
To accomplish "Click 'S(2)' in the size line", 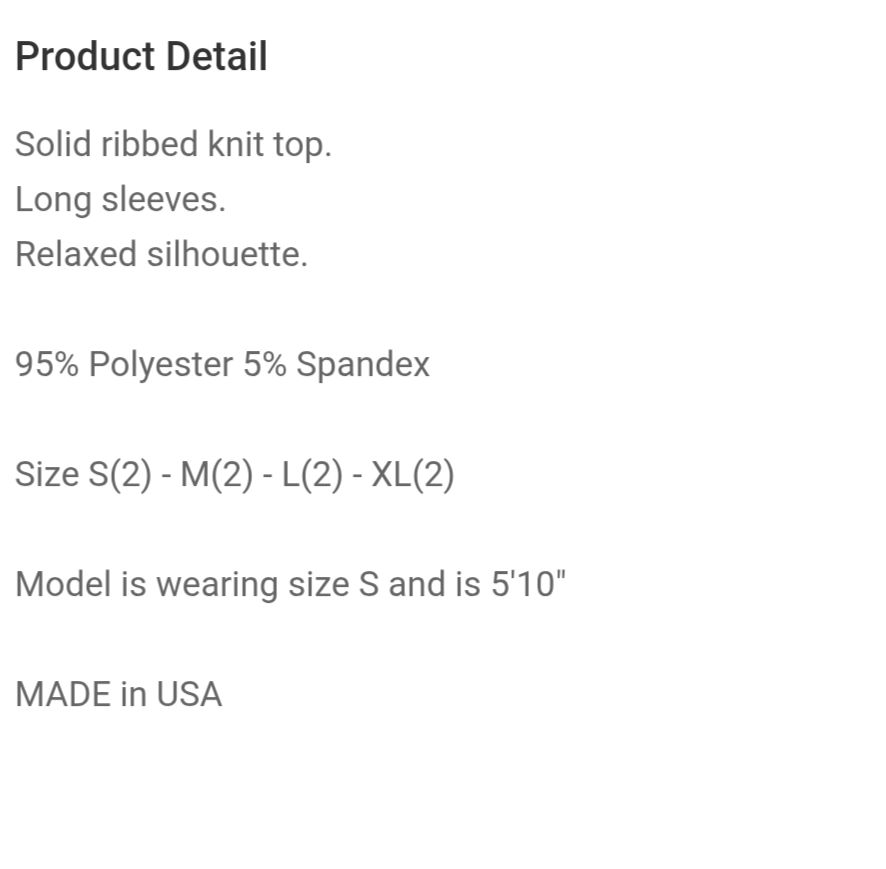I will point(120,474).
